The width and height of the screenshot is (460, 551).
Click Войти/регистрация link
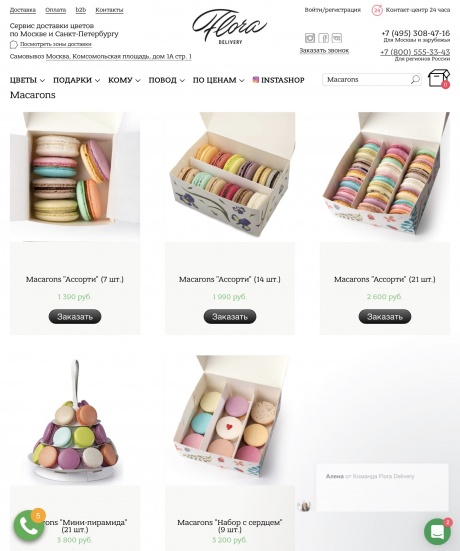332,10
